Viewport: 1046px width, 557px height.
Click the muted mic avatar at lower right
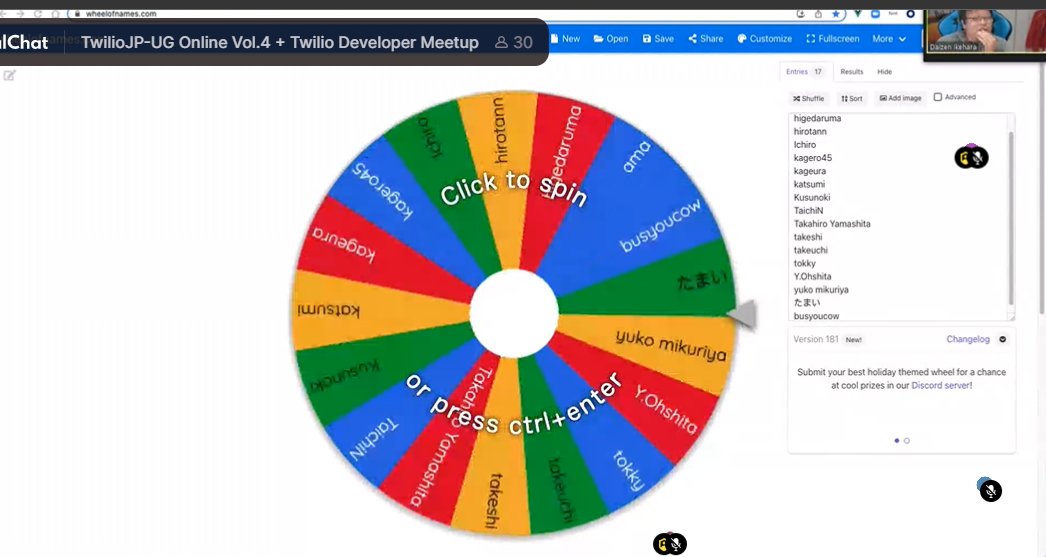990,490
